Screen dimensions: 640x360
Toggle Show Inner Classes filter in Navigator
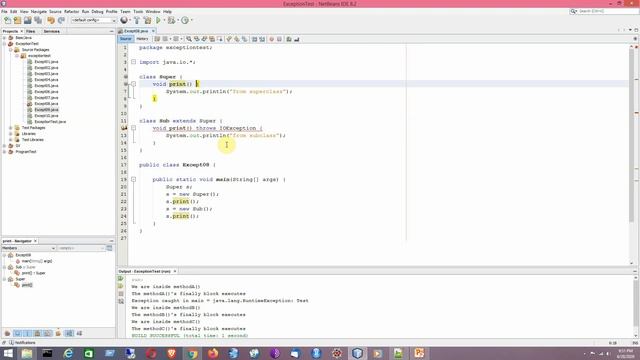click(x=48, y=333)
